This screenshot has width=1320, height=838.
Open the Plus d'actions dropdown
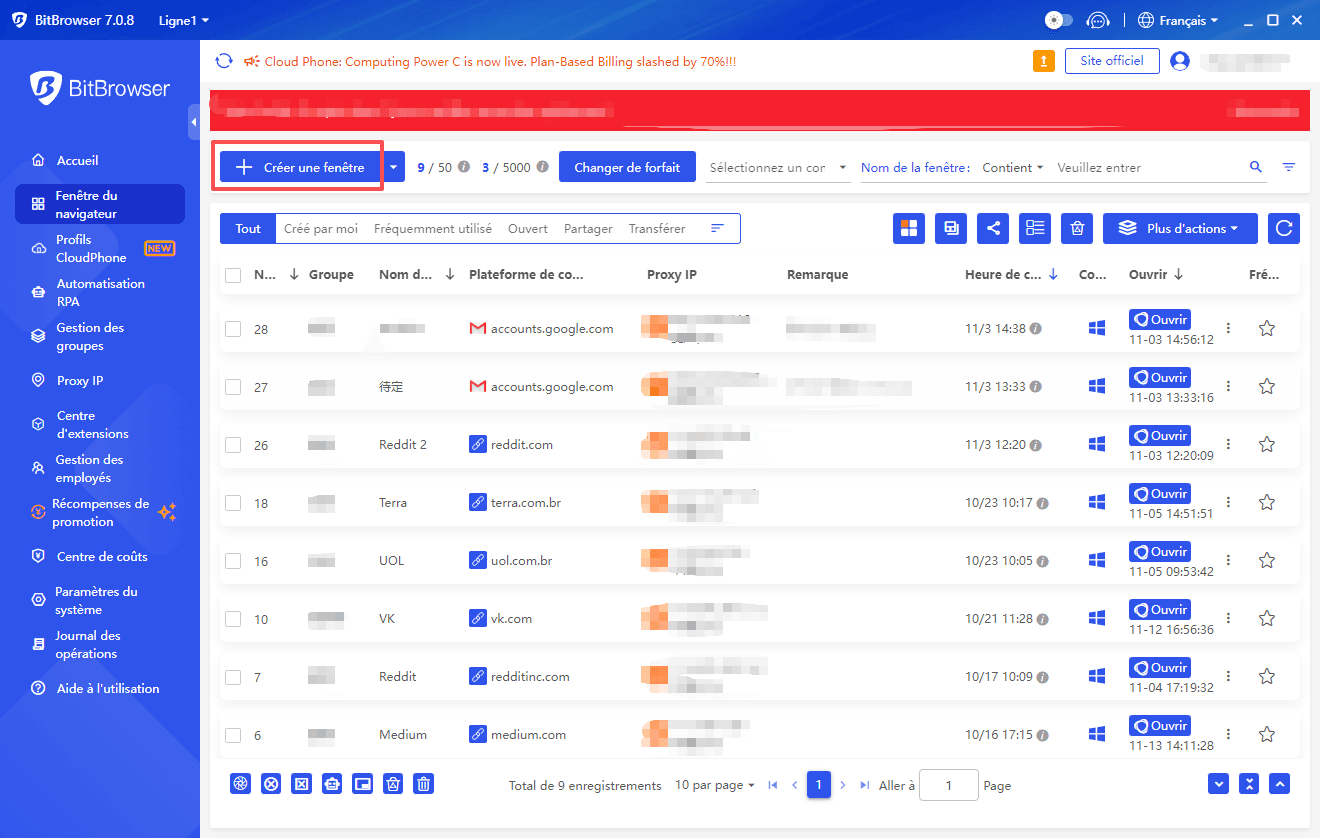click(1180, 228)
